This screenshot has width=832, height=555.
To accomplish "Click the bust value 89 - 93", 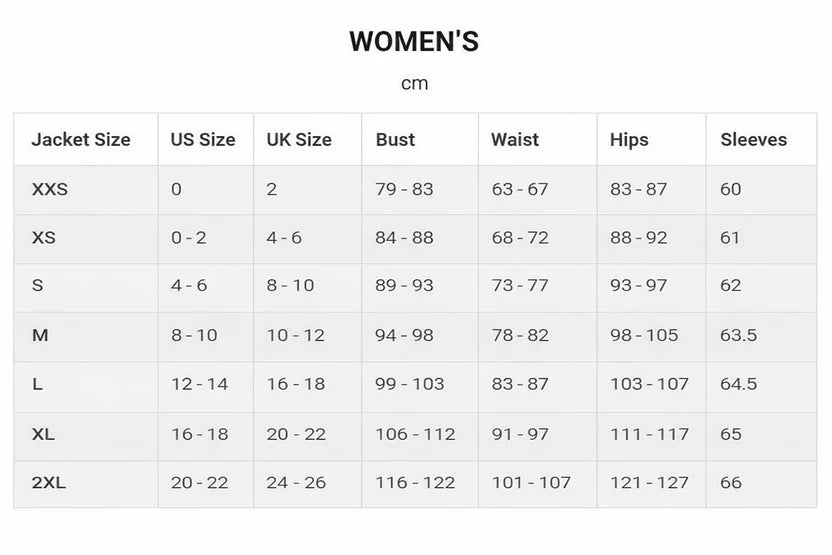I will pyautogui.click(x=404, y=286).
